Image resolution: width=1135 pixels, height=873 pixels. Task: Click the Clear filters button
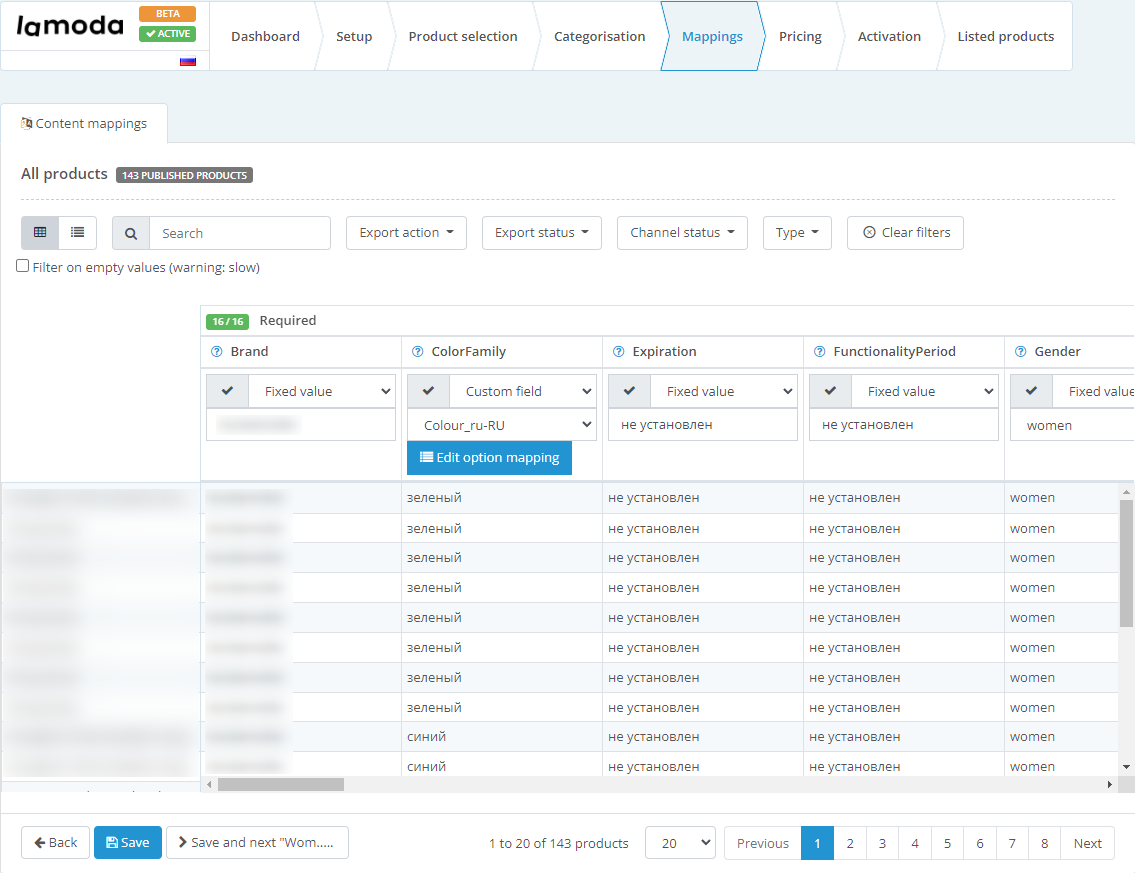coord(906,232)
